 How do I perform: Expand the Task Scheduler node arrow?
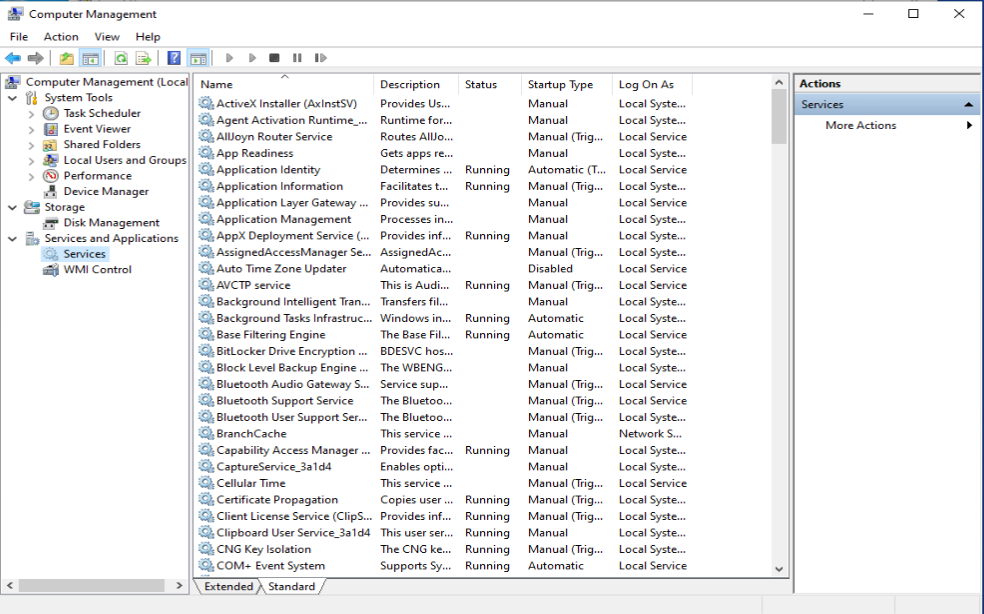pyautogui.click(x=31, y=114)
